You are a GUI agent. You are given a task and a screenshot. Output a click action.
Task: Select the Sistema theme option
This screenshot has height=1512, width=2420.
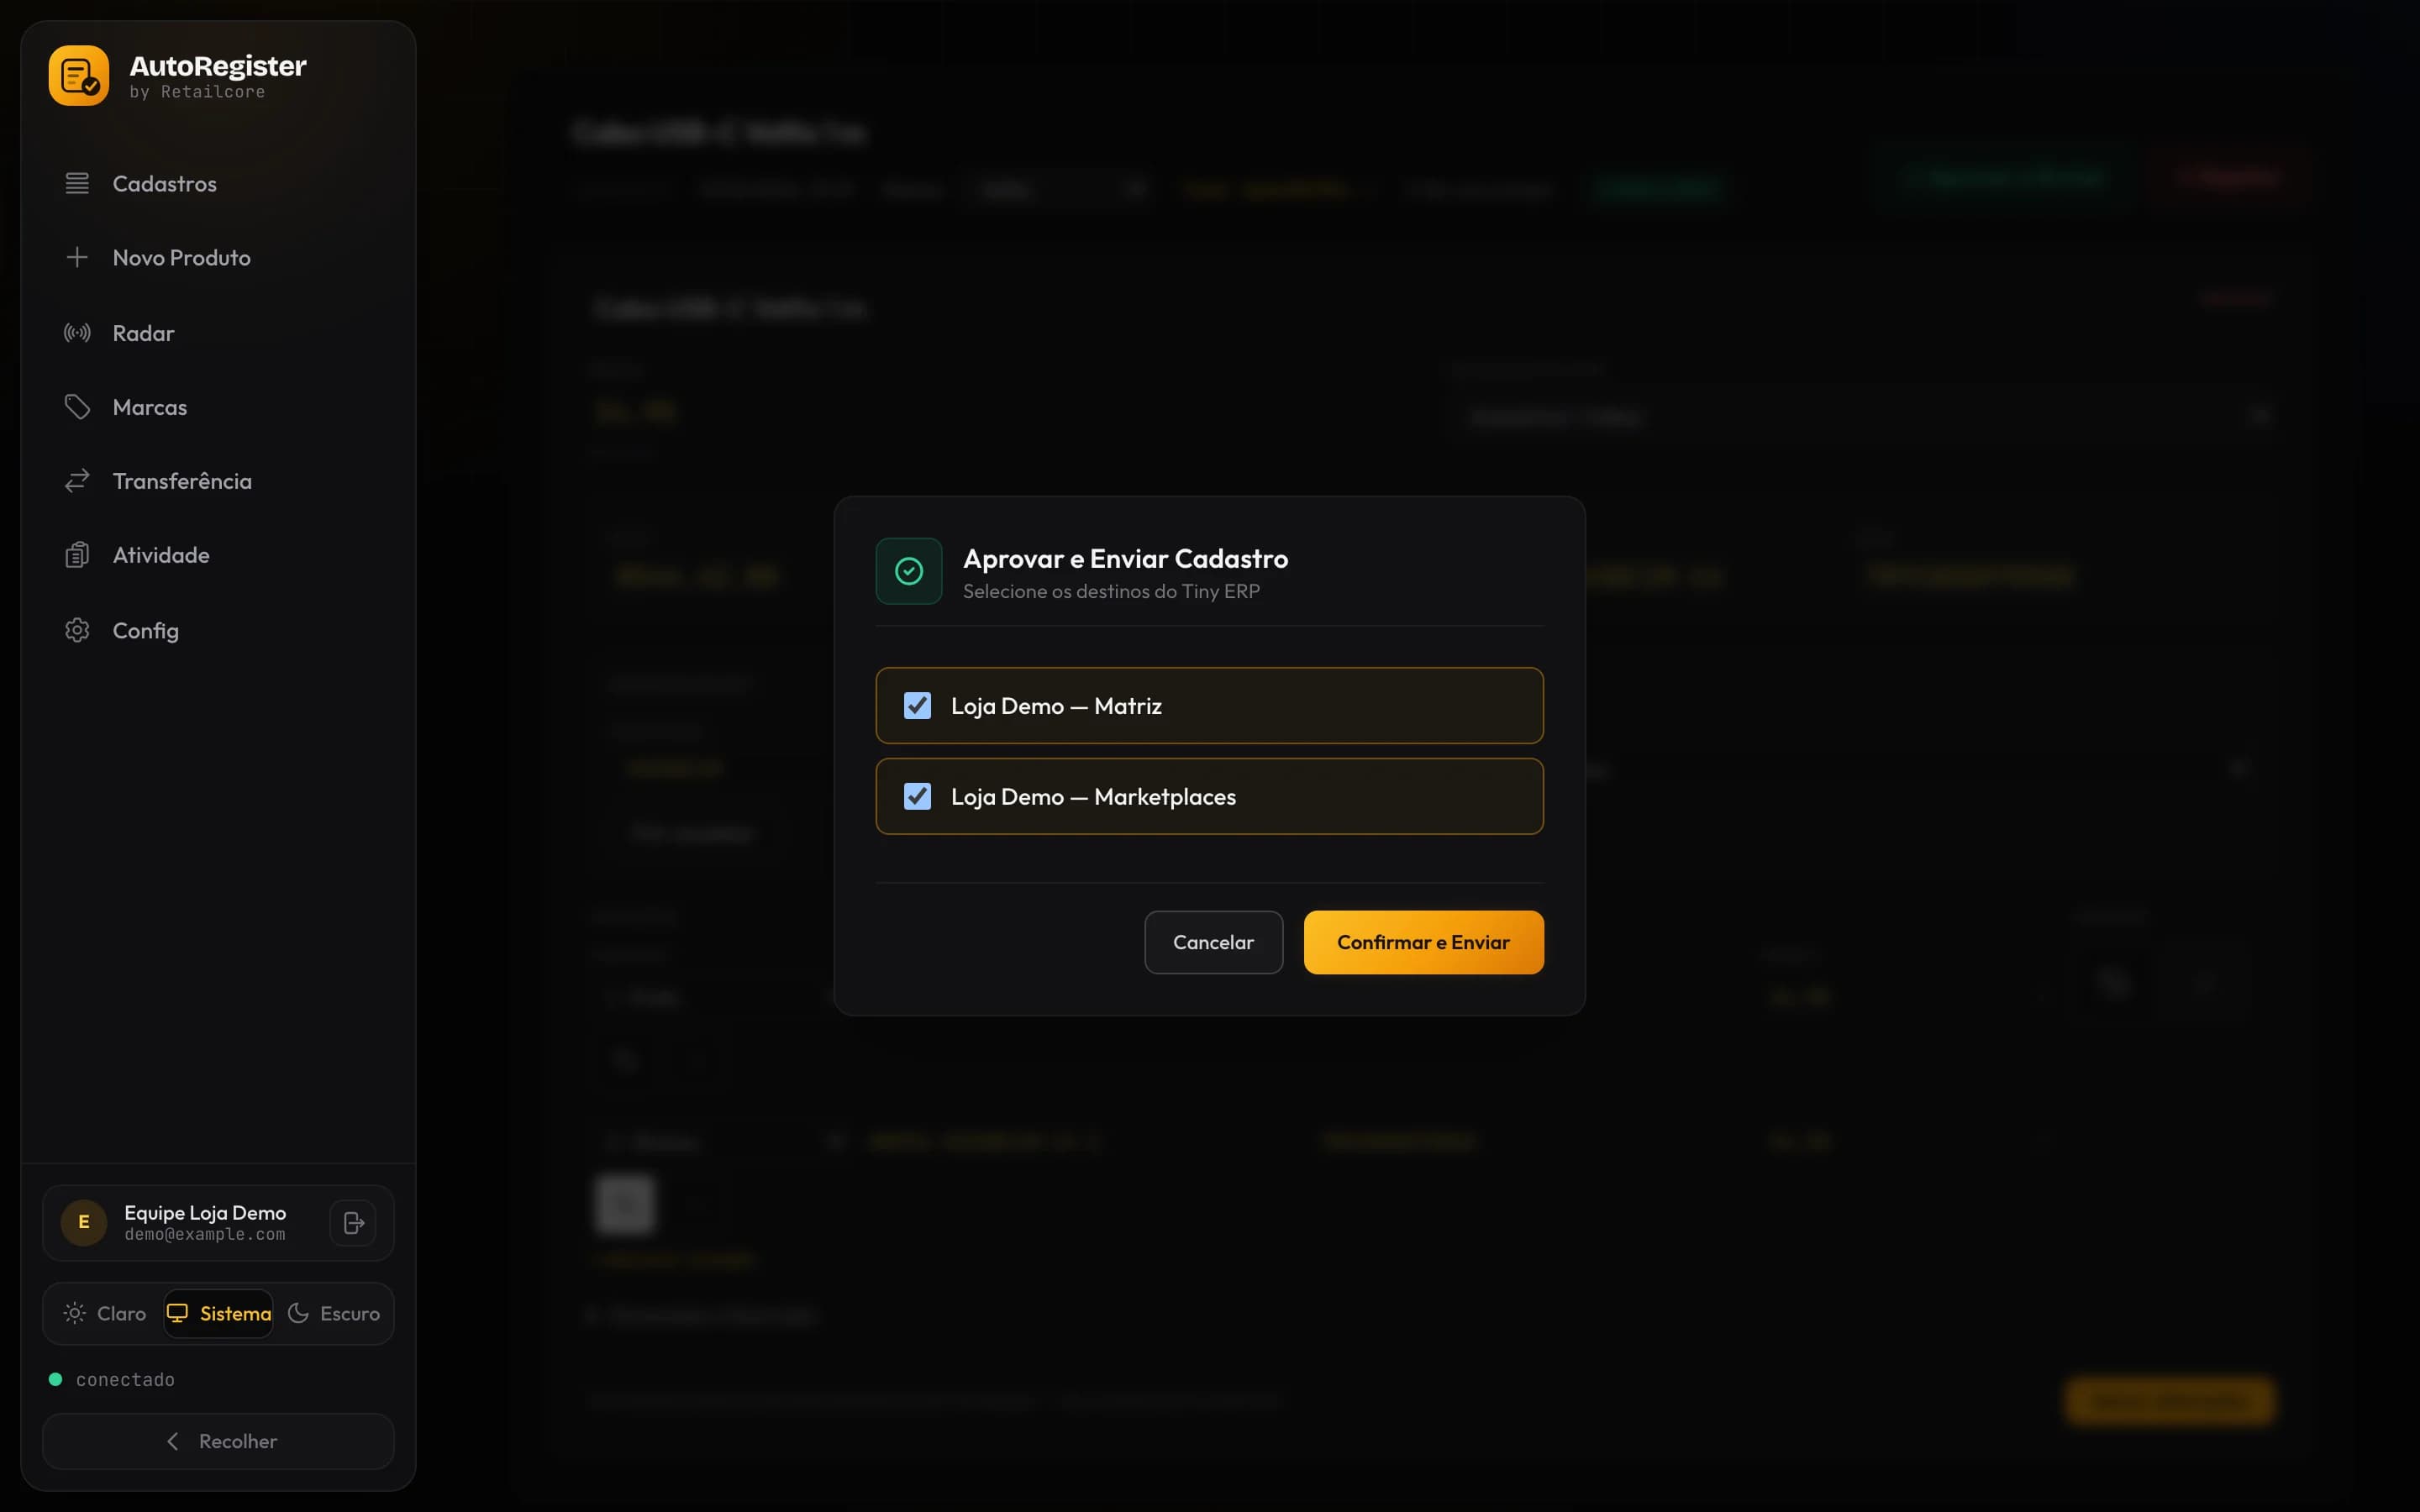click(x=219, y=1314)
